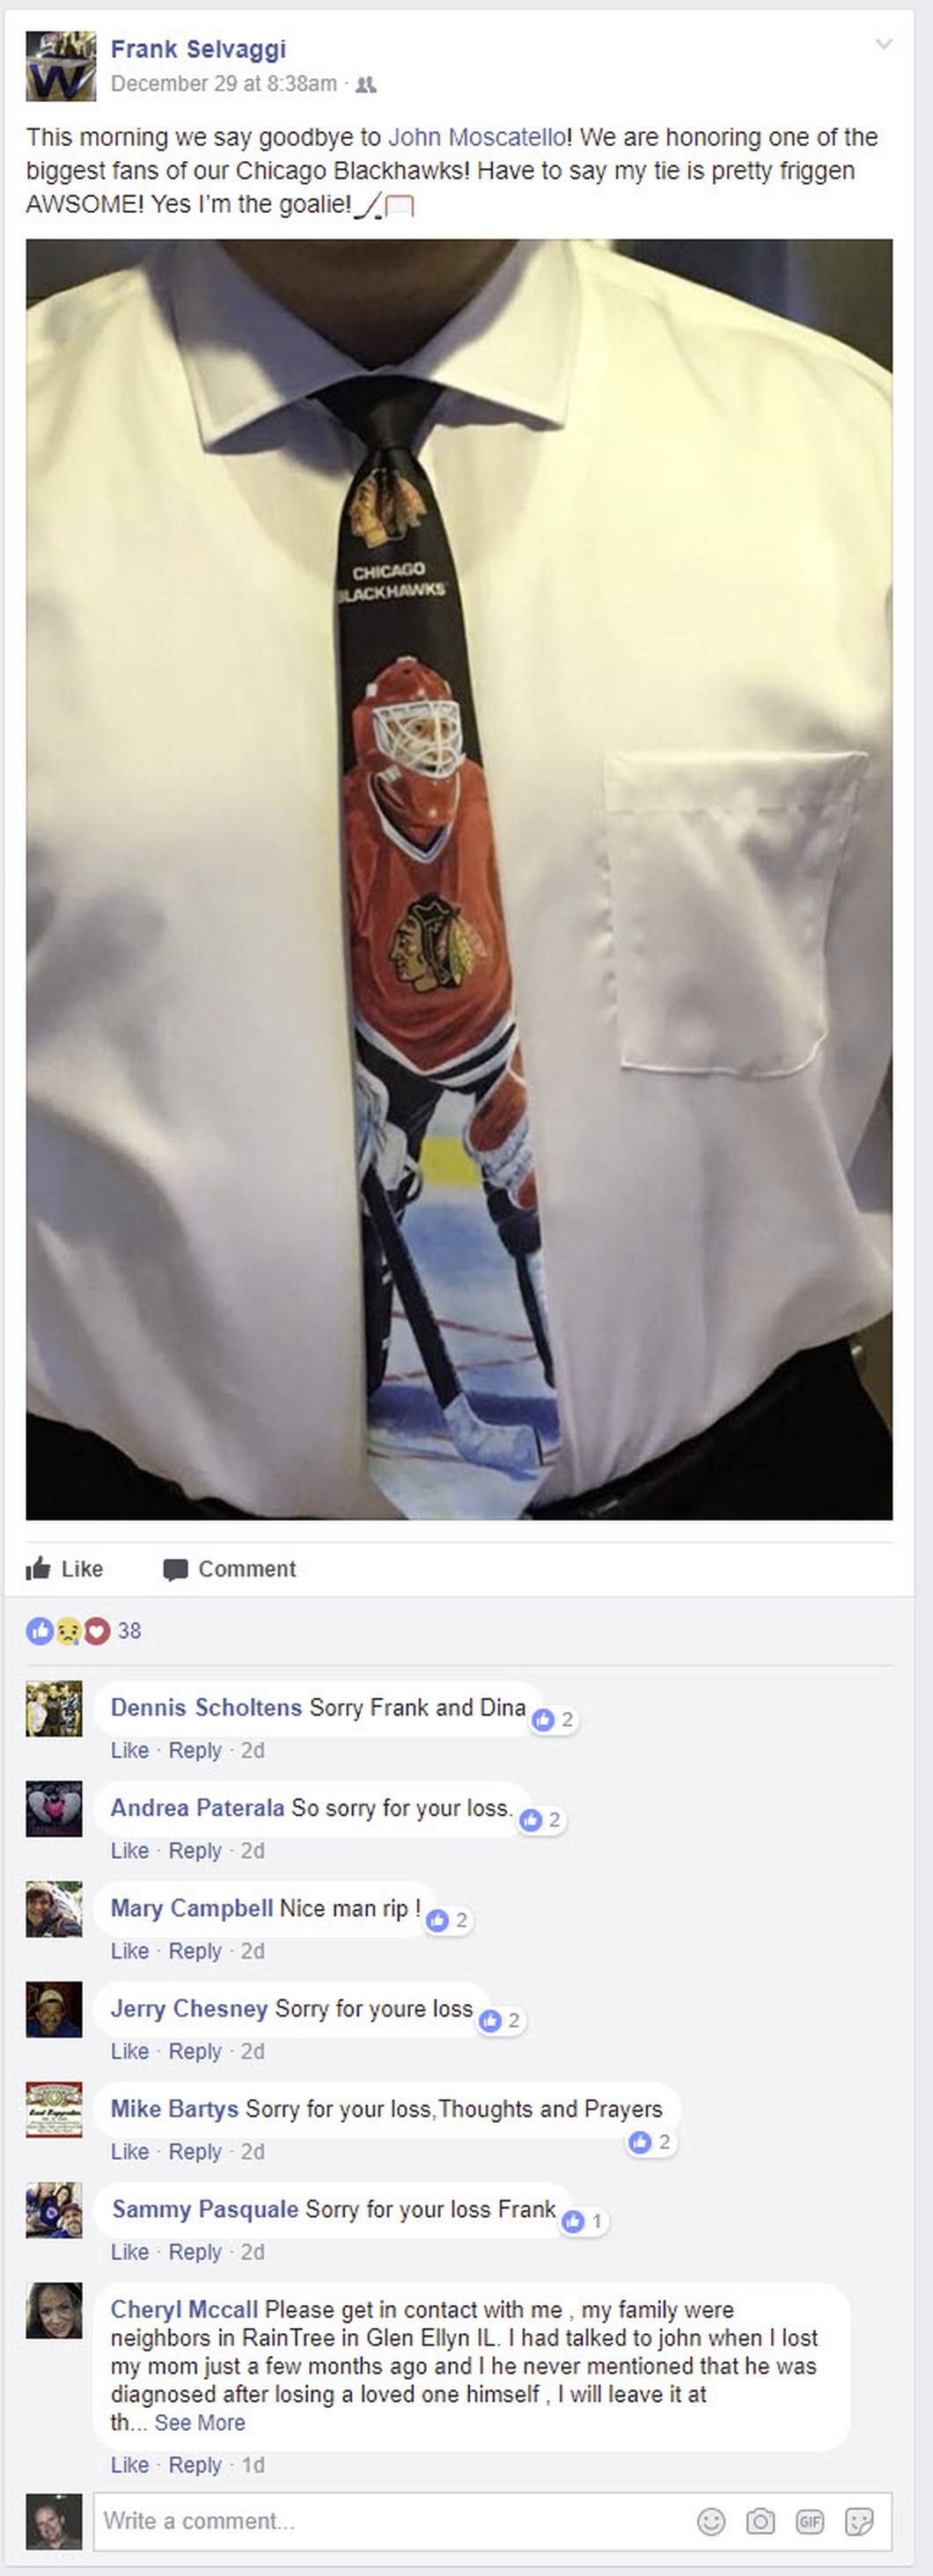Open Frank Selvaggi's profile name link
Screen dimensions: 933x2576
[198, 49]
